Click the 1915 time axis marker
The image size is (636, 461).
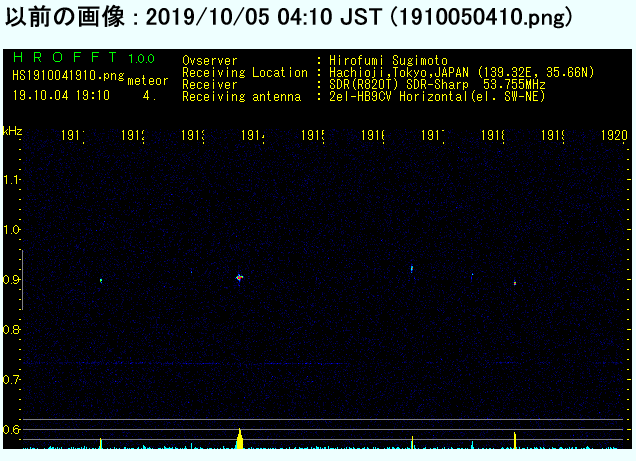pyautogui.click(x=313, y=135)
